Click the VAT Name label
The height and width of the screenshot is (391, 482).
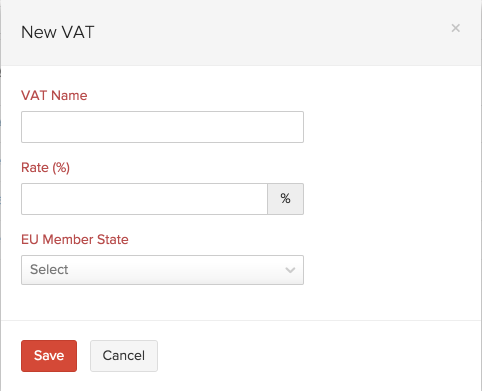pyautogui.click(x=54, y=95)
